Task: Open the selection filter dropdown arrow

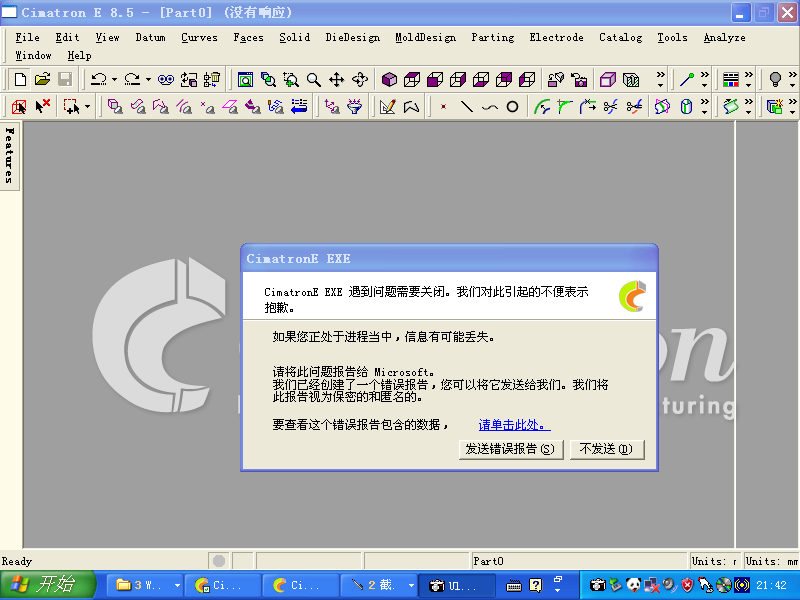Action: click(x=87, y=107)
